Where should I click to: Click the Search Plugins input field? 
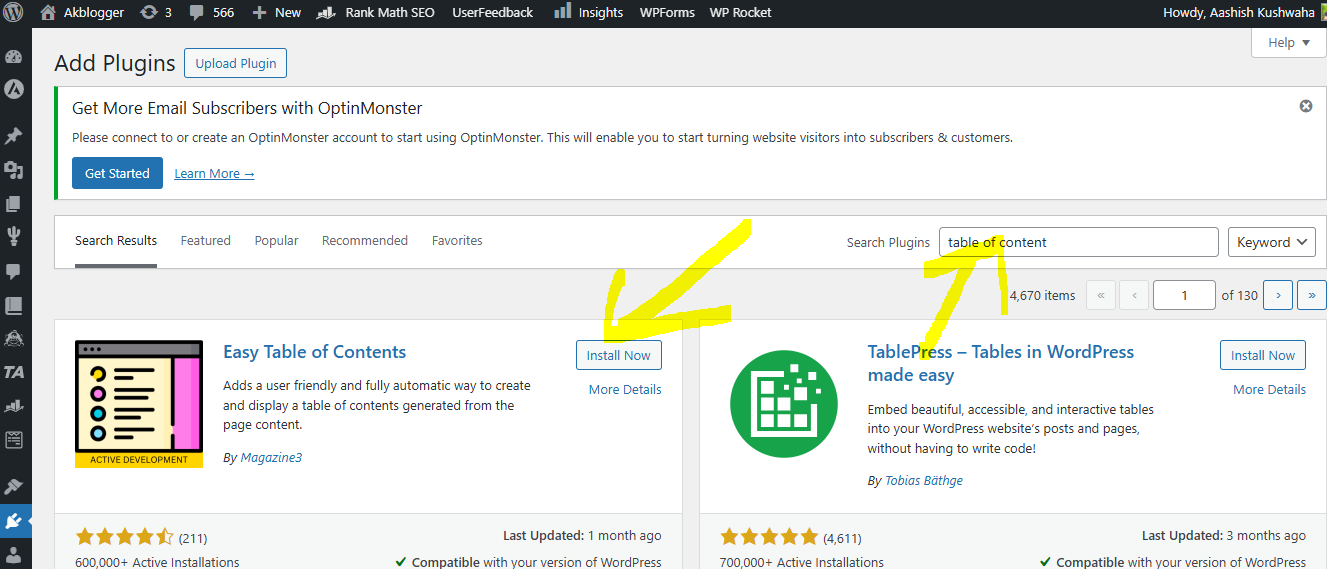[1079, 242]
